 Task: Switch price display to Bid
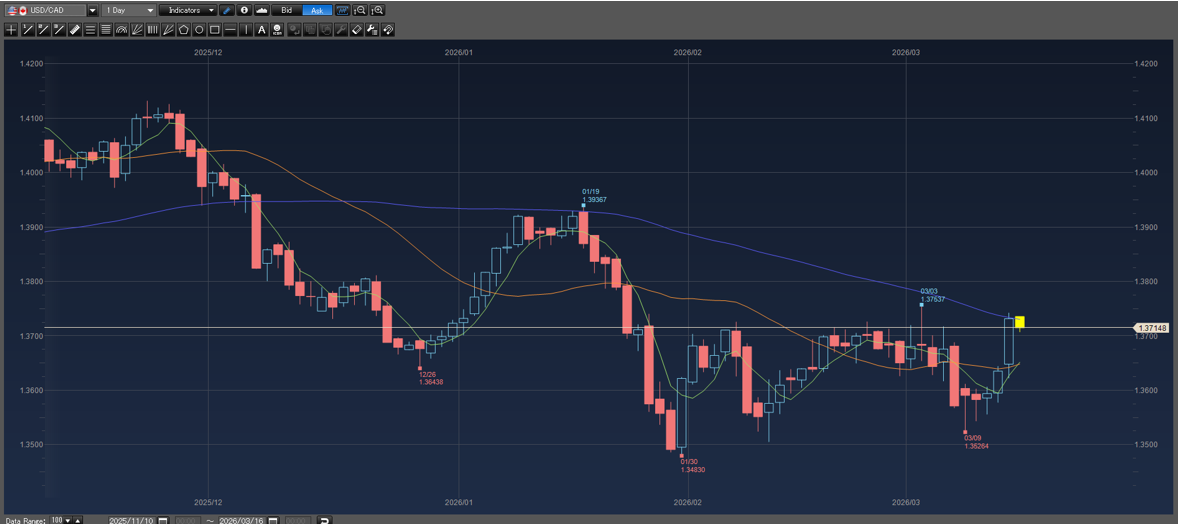pyautogui.click(x=286, y=10)
